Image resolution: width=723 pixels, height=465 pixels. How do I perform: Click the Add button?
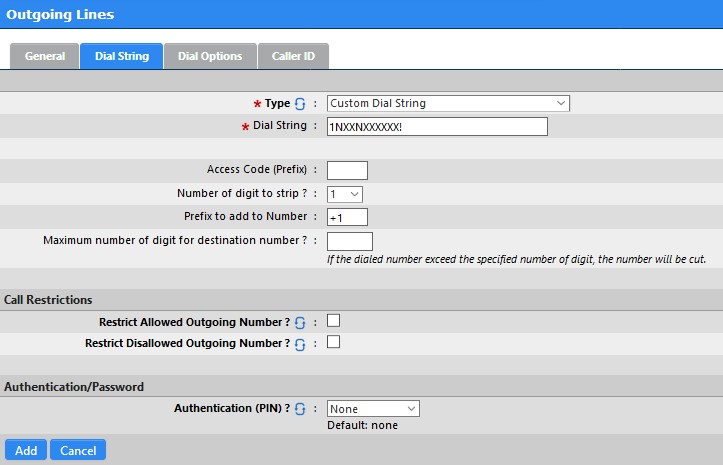pyautogui.click(x=26, y=450)
